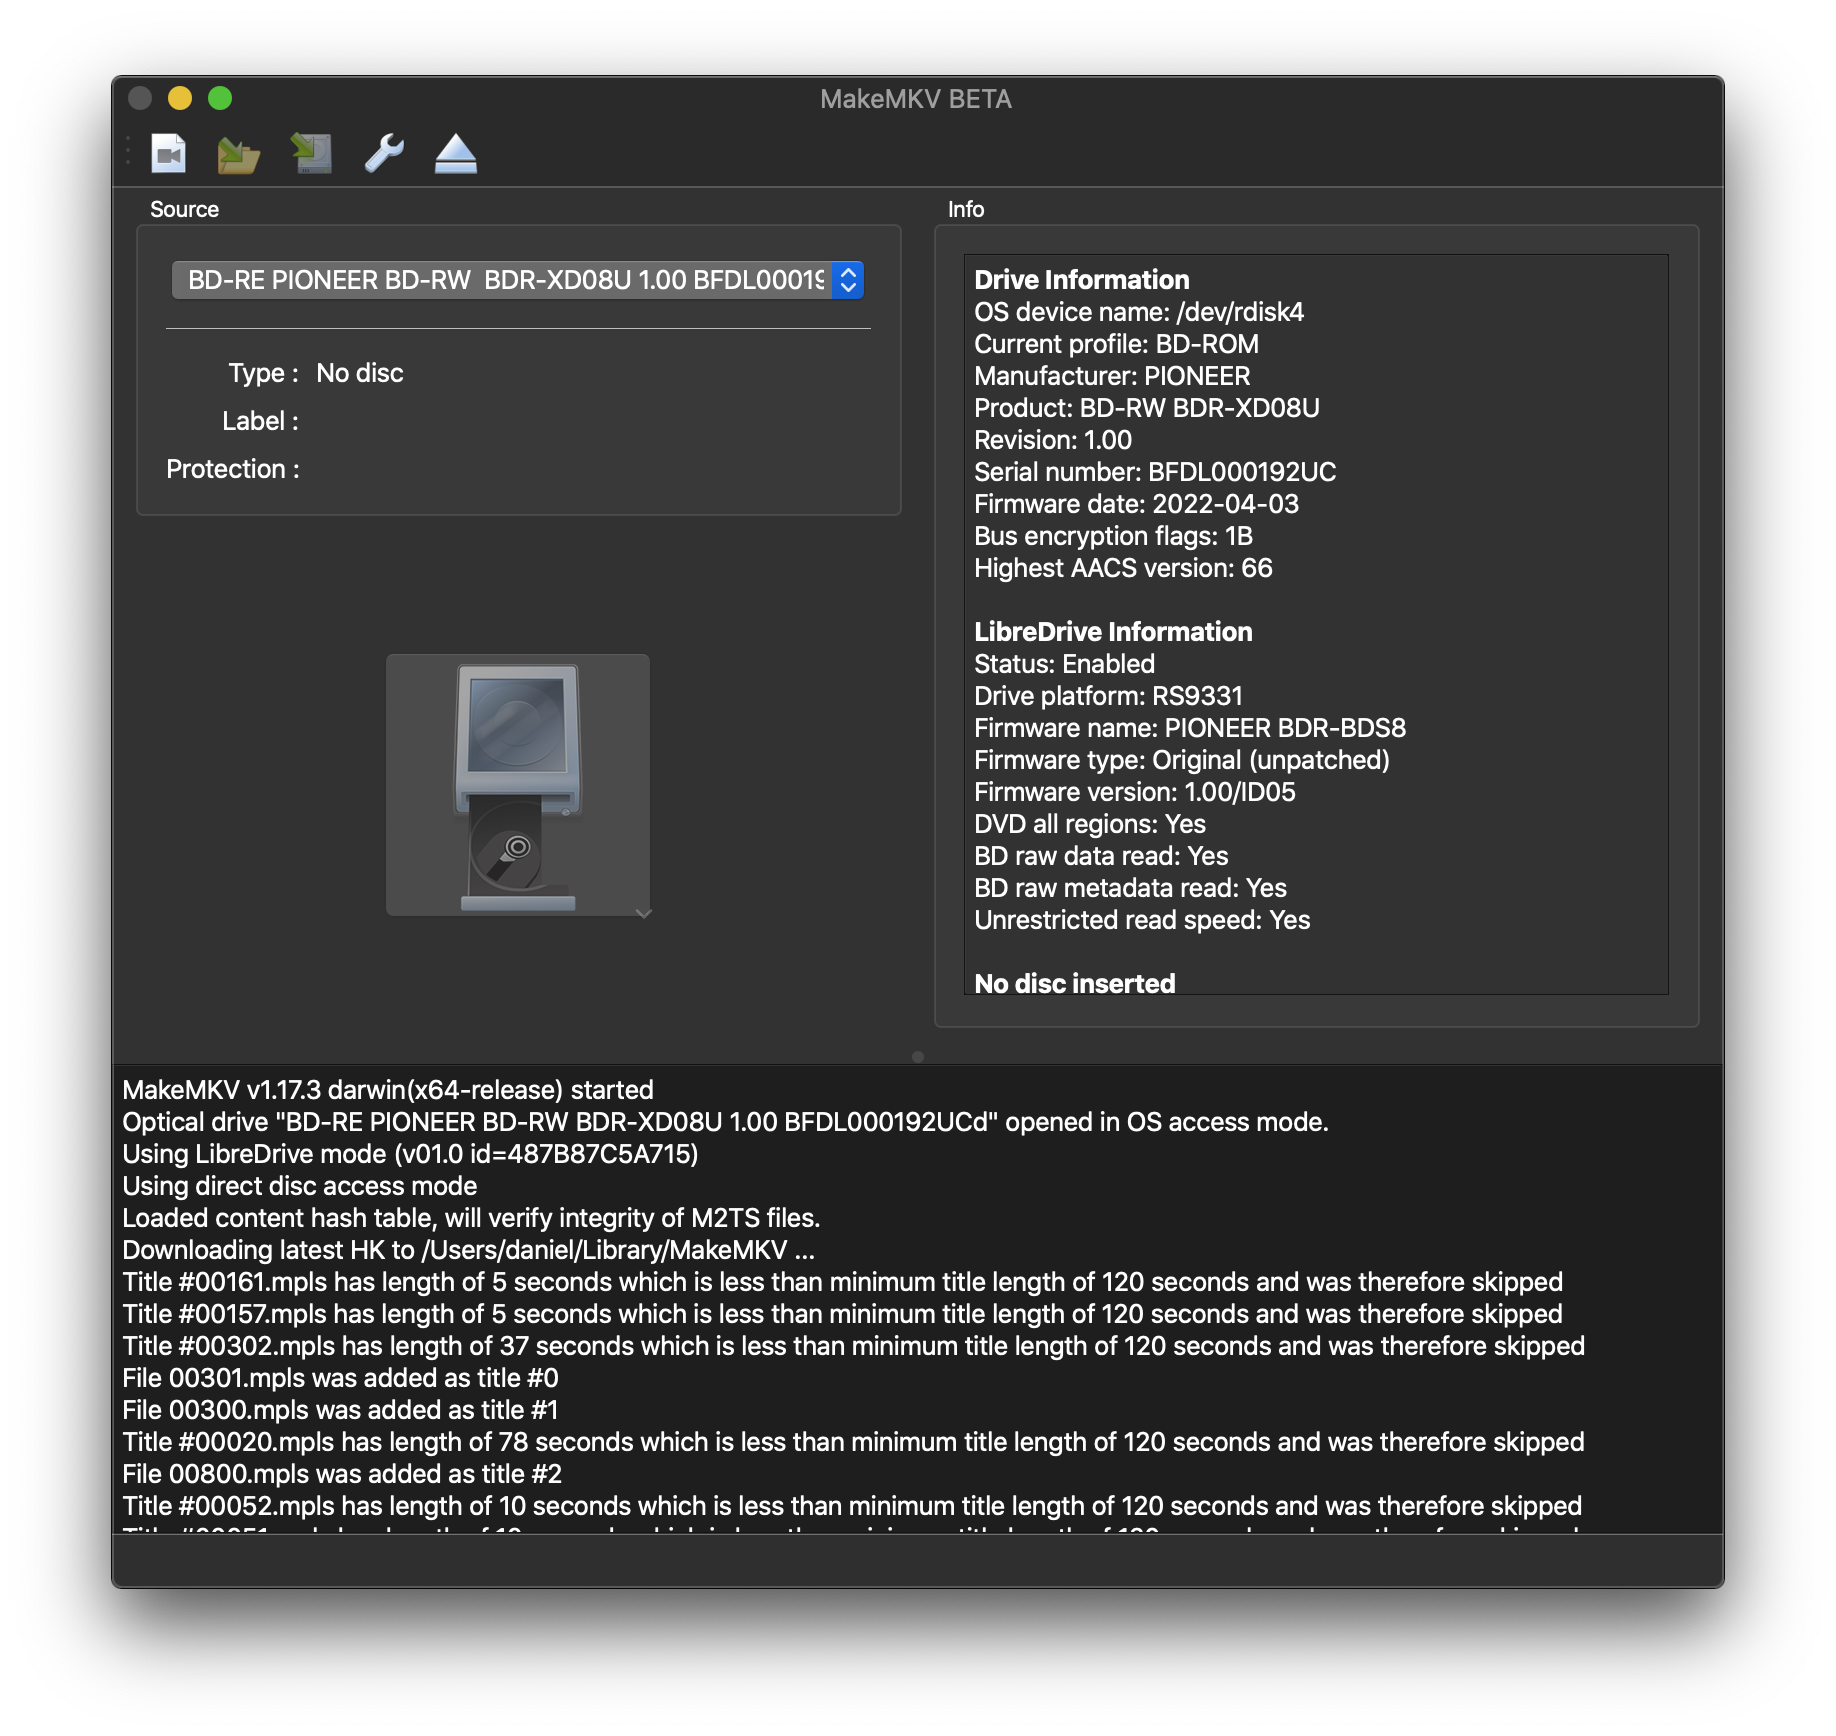Click 'No disc' type value
1836x1736 pixels.
(x=360, y=373)
